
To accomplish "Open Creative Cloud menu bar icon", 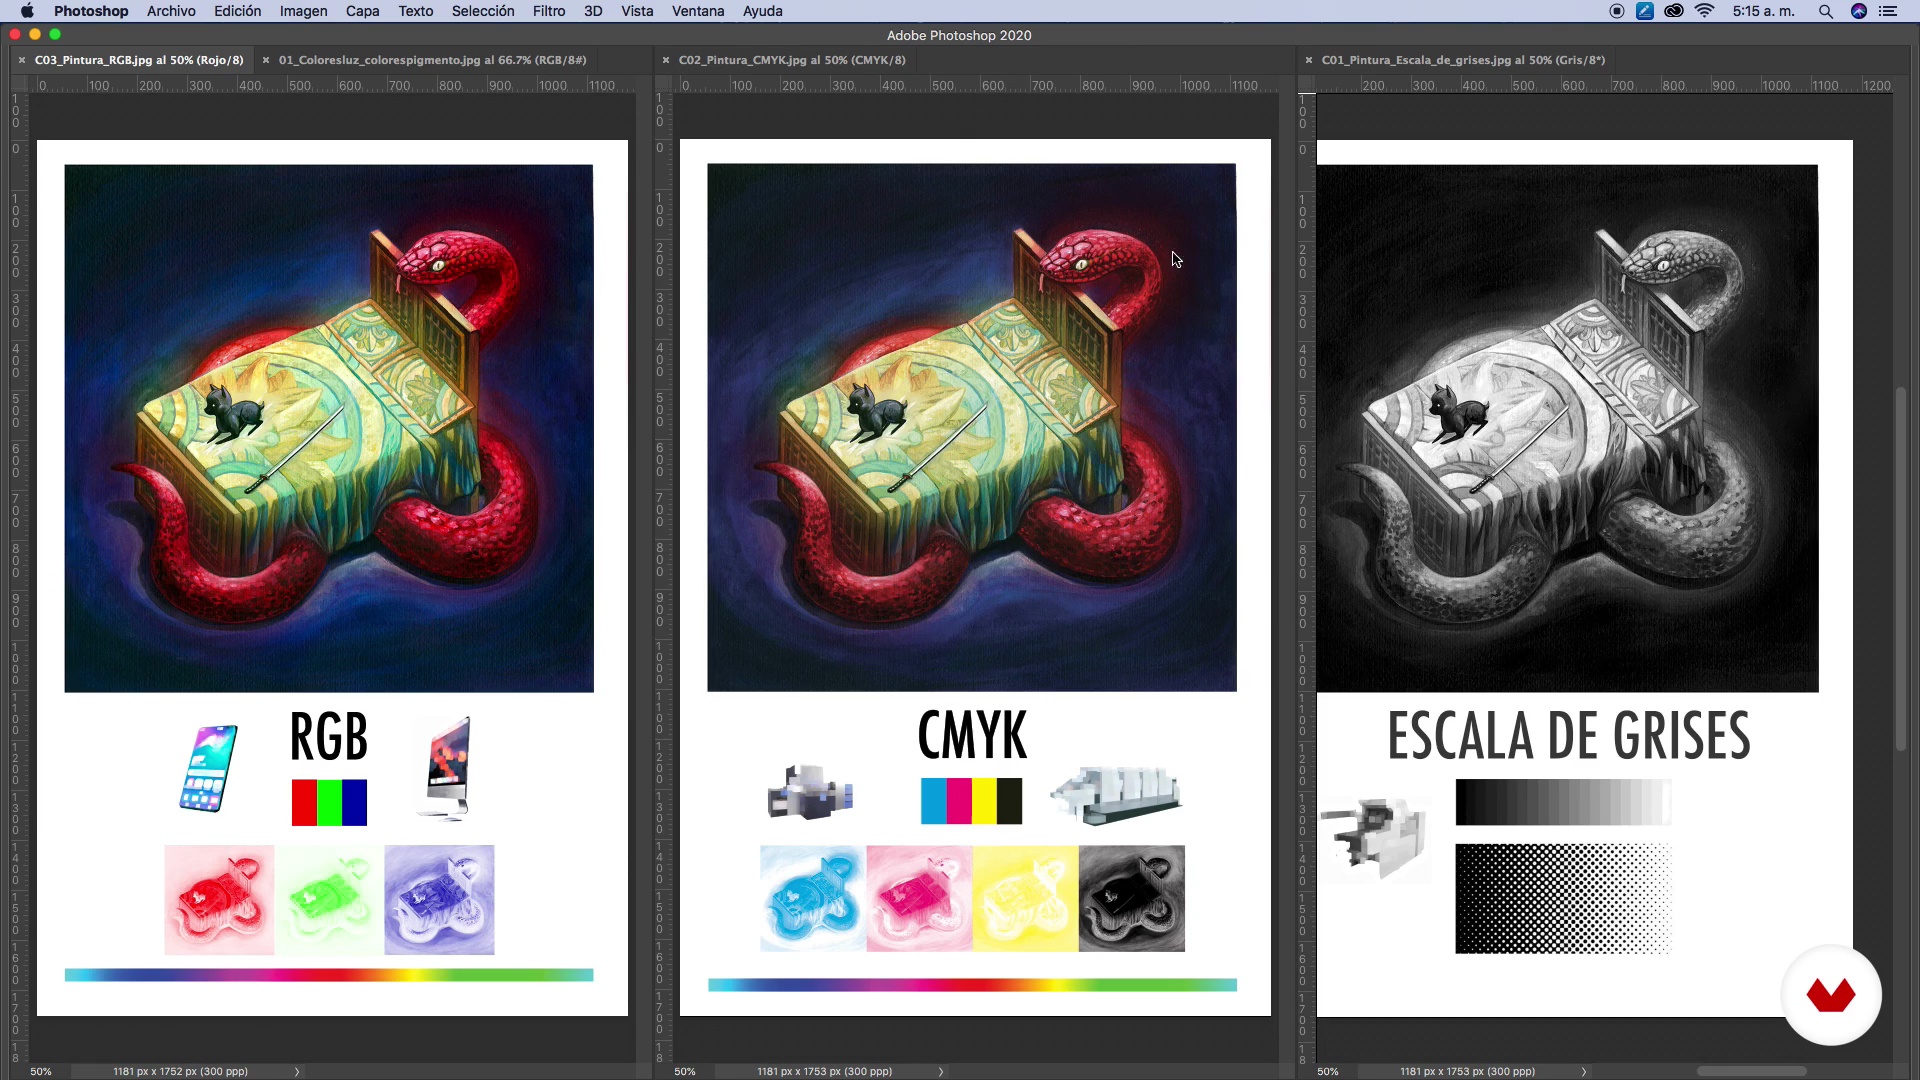I will tap(1674, 11).
